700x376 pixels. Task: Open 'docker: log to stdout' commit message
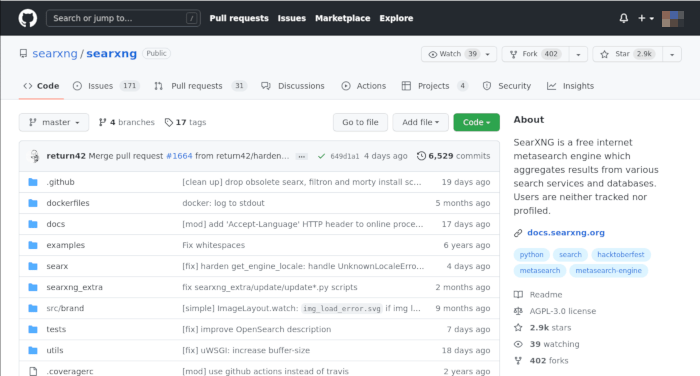tap(223, 203)
